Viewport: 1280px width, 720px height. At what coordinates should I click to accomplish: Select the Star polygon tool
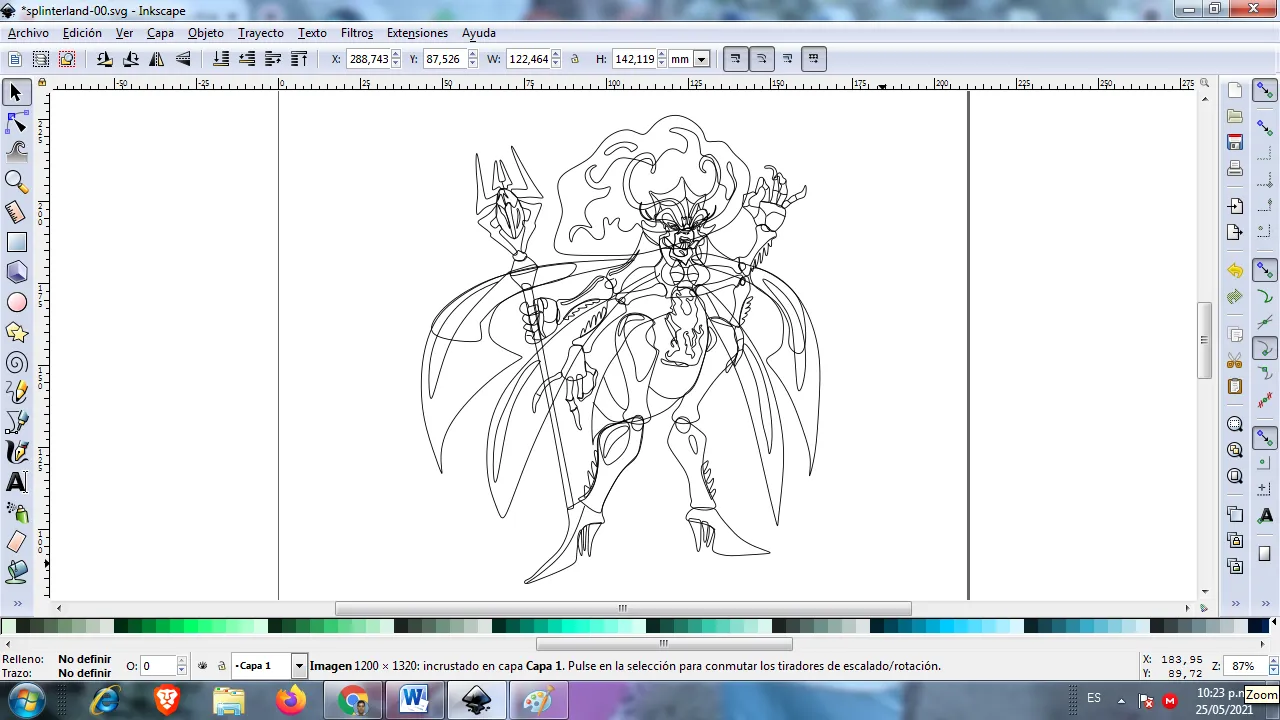[16, 332]
